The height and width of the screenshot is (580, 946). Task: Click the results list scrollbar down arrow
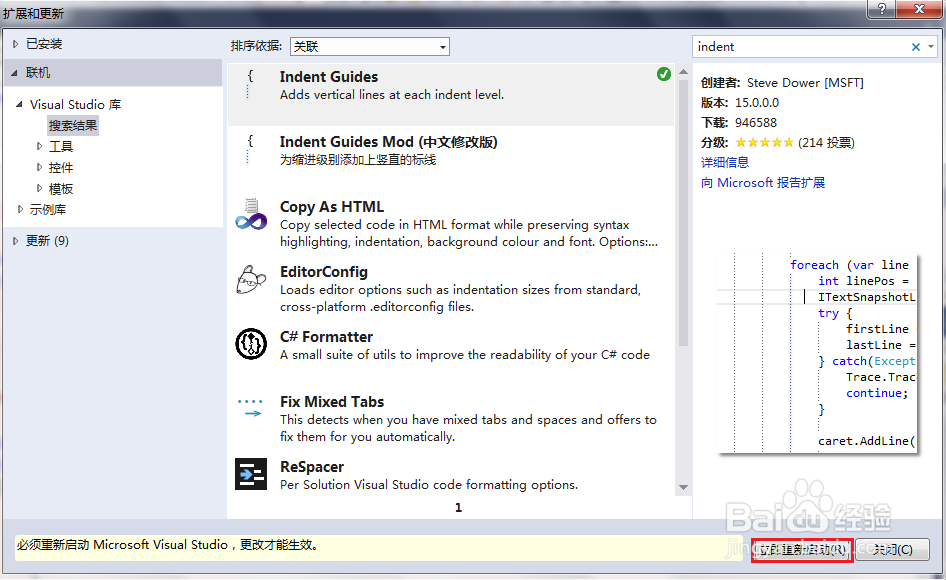pyautogui.click(x=684, y=487)
